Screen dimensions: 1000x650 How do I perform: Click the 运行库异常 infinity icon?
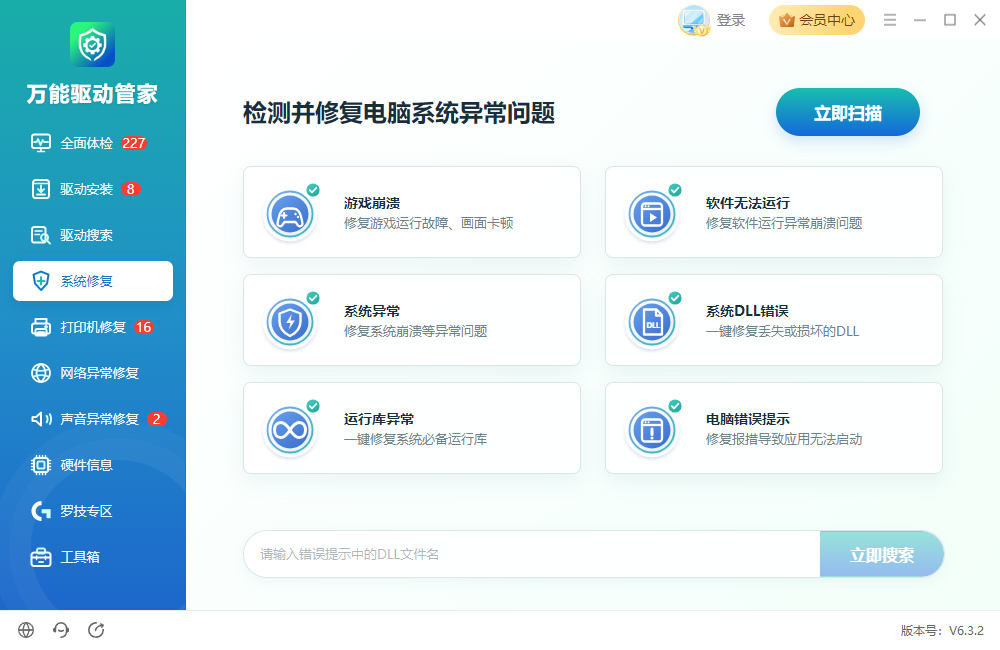290,431
